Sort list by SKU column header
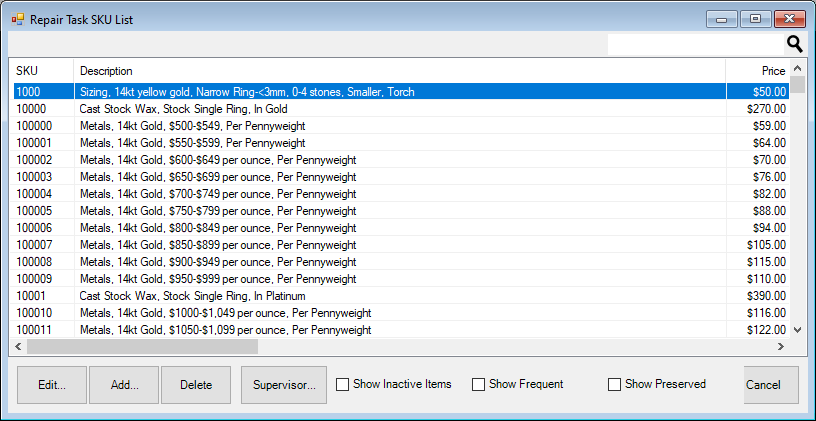Screen dimensions: 816x421 (40, 71)
